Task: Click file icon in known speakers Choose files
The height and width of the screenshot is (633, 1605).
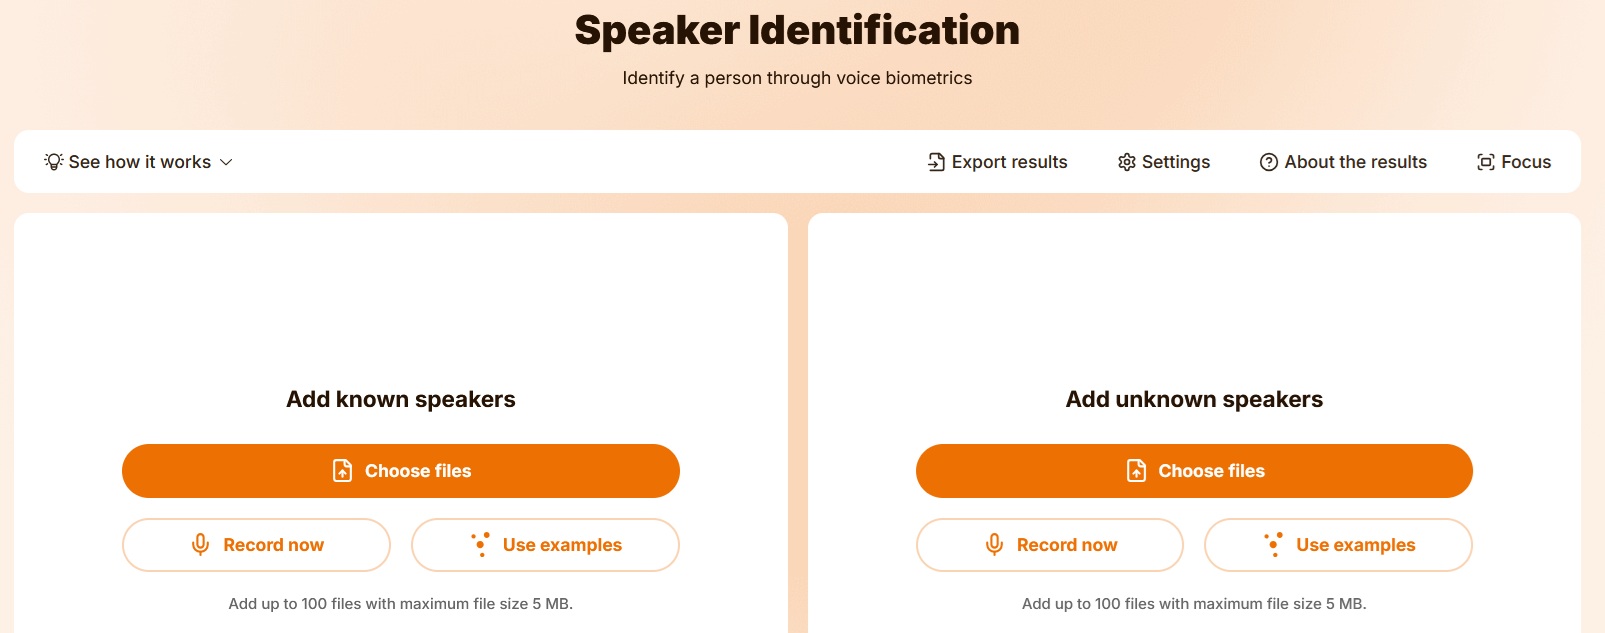Action: point(343,471)
